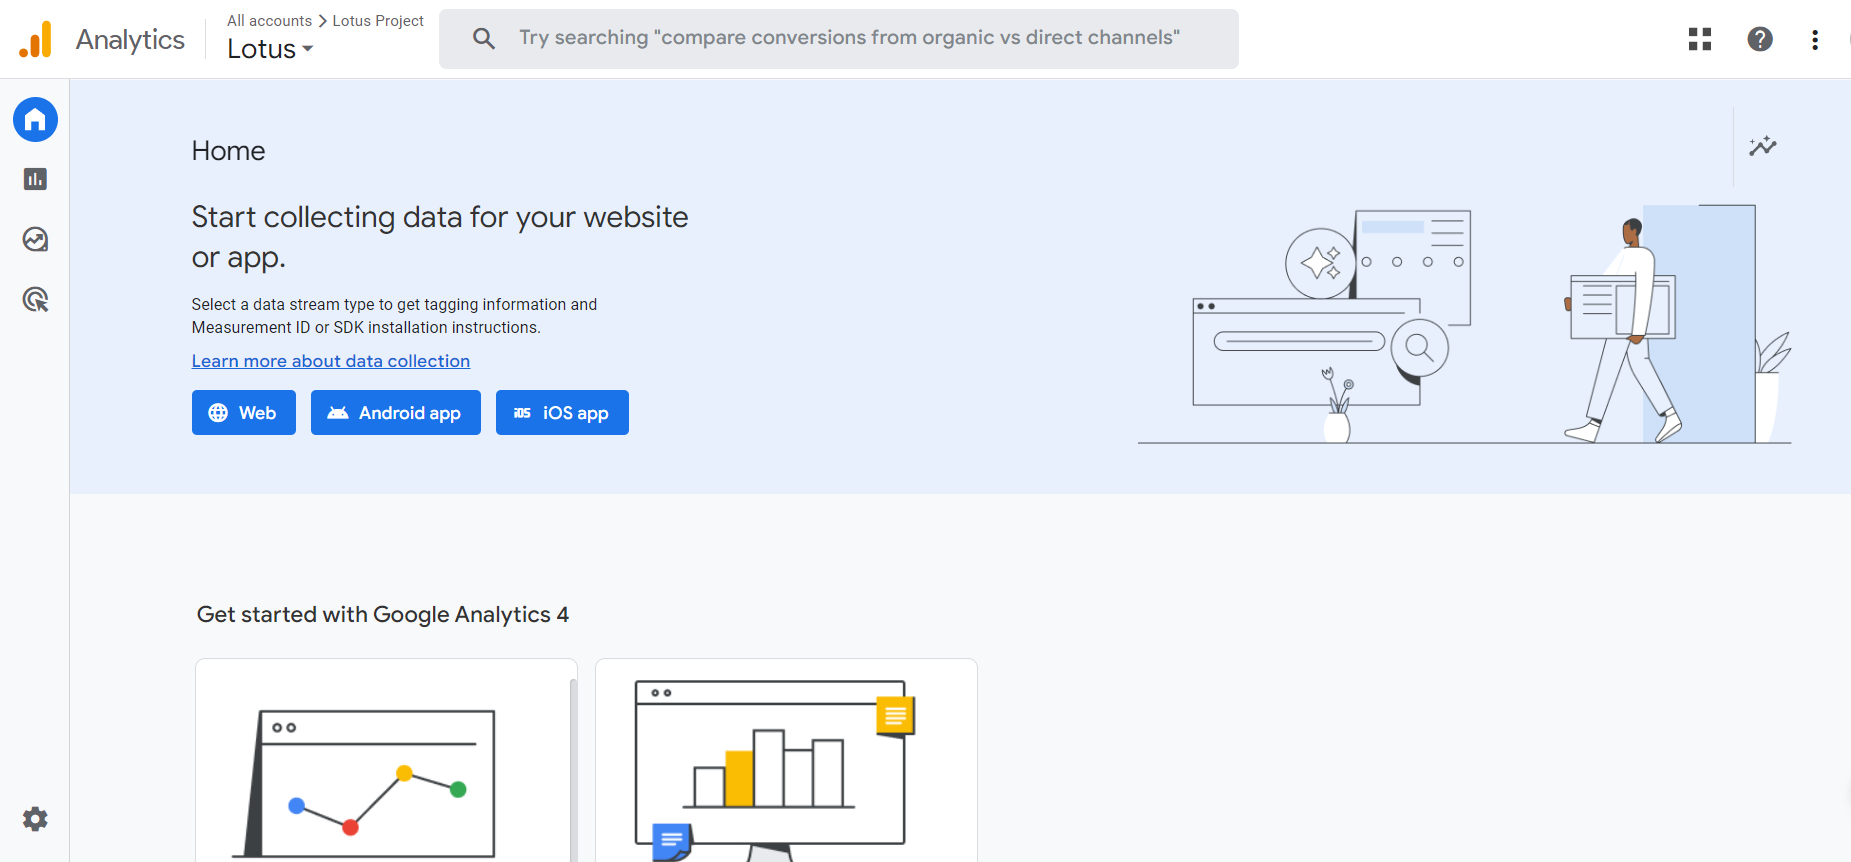This screenshot has width=1851, height=862.
Task: Click the Analytics product name text
Action: pyautogui.click(x=130, y=40)
